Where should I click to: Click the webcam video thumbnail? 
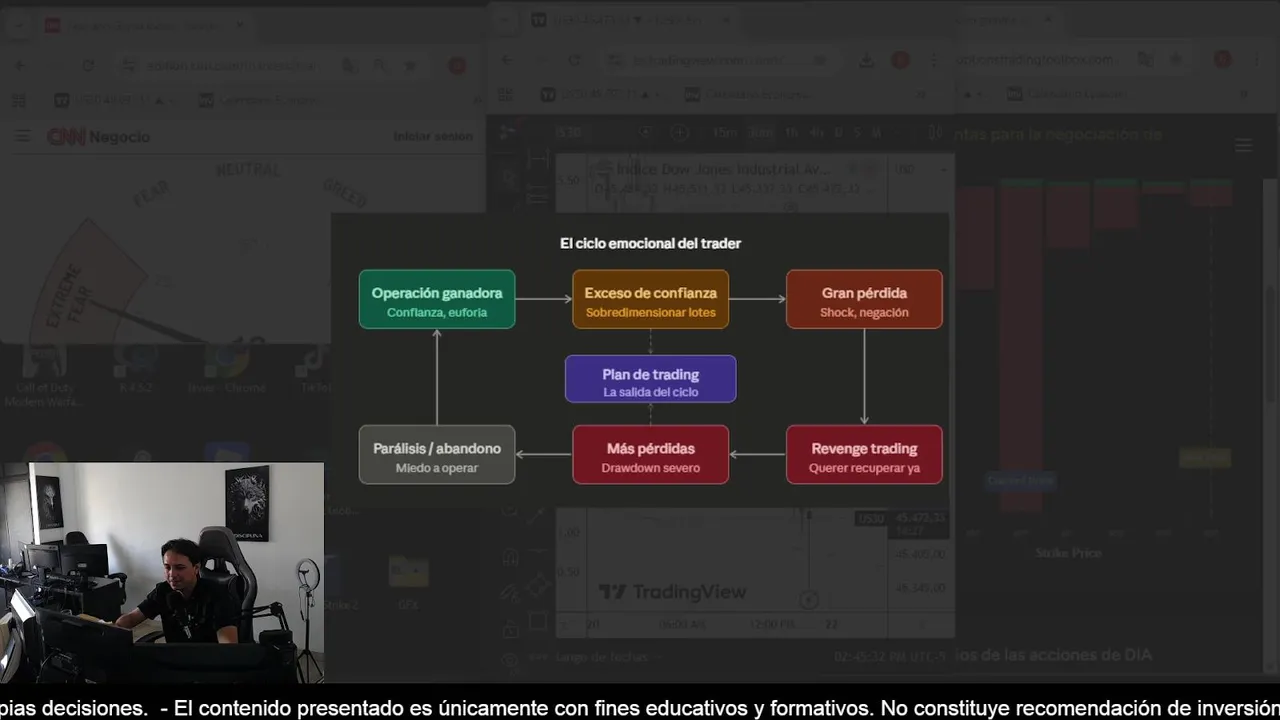(x=162, y=572)
